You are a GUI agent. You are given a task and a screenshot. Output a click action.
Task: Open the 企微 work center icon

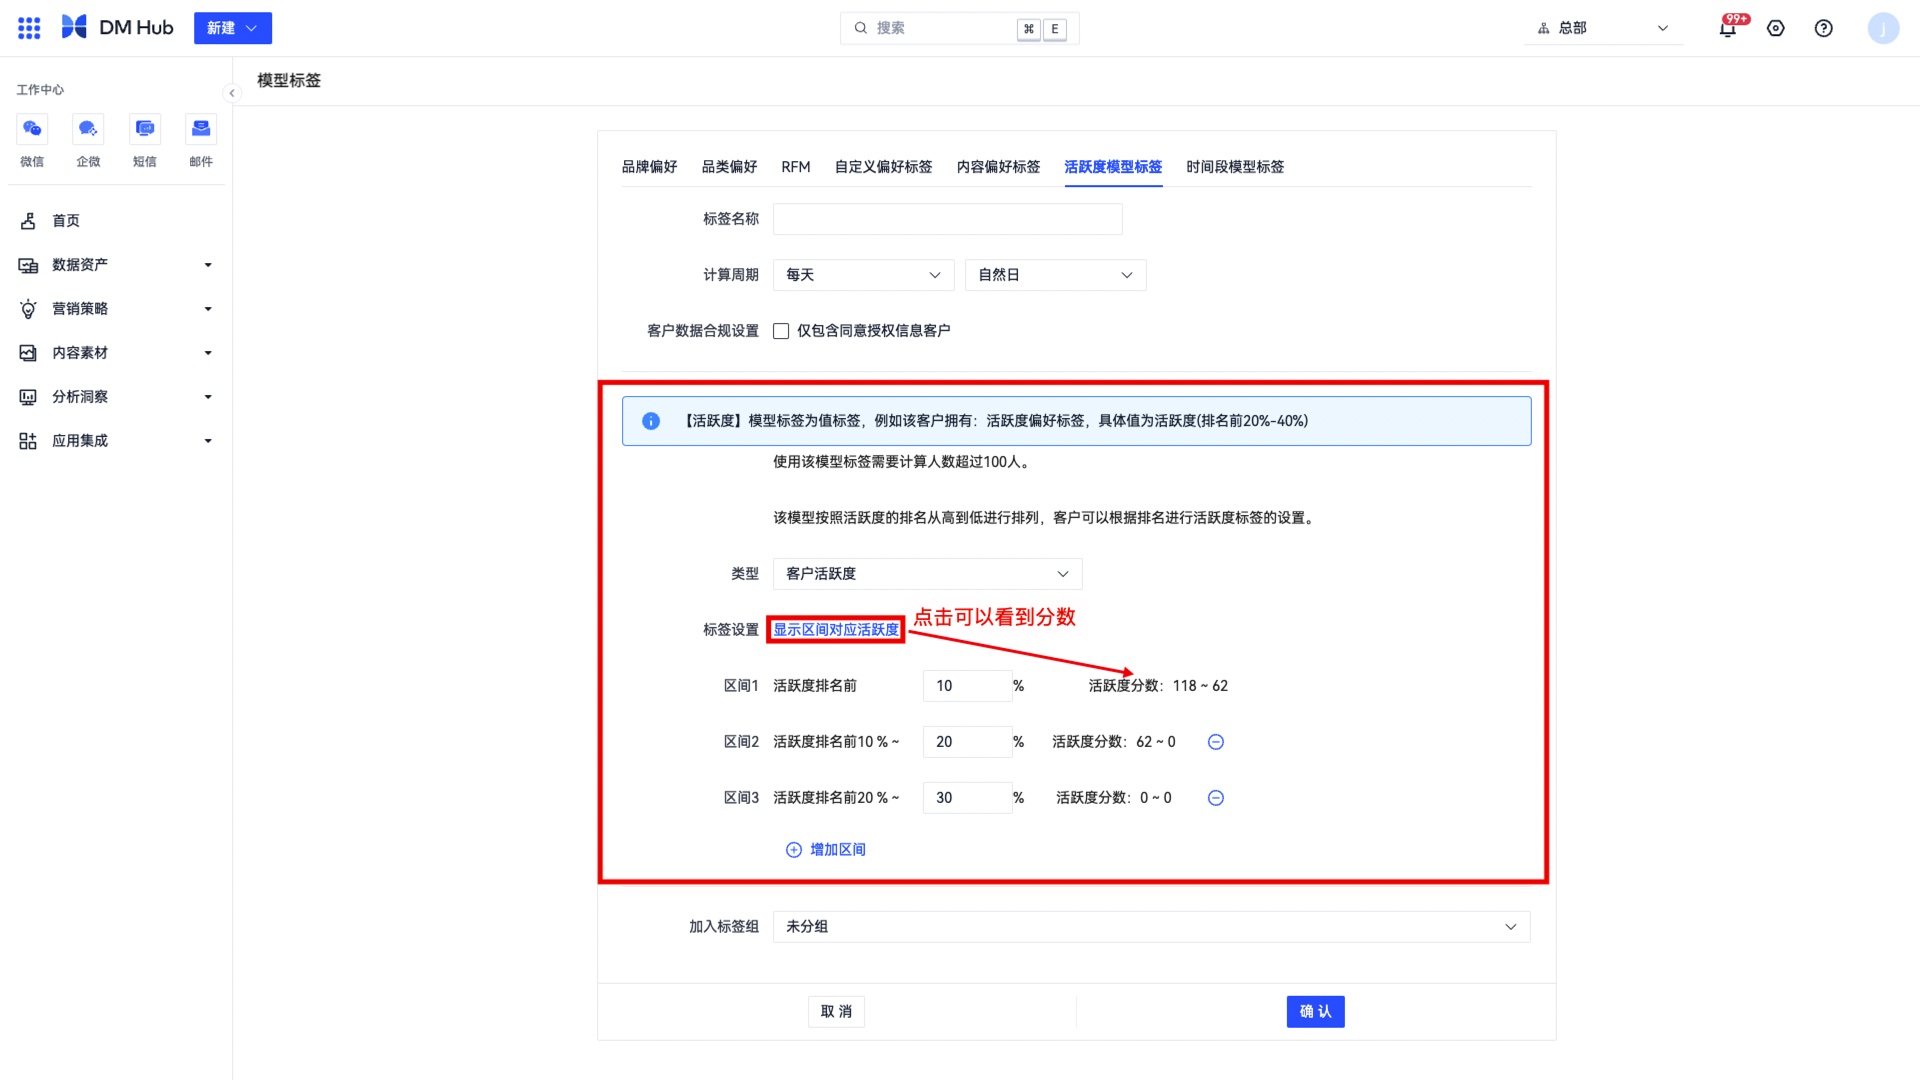click(88, 129)
